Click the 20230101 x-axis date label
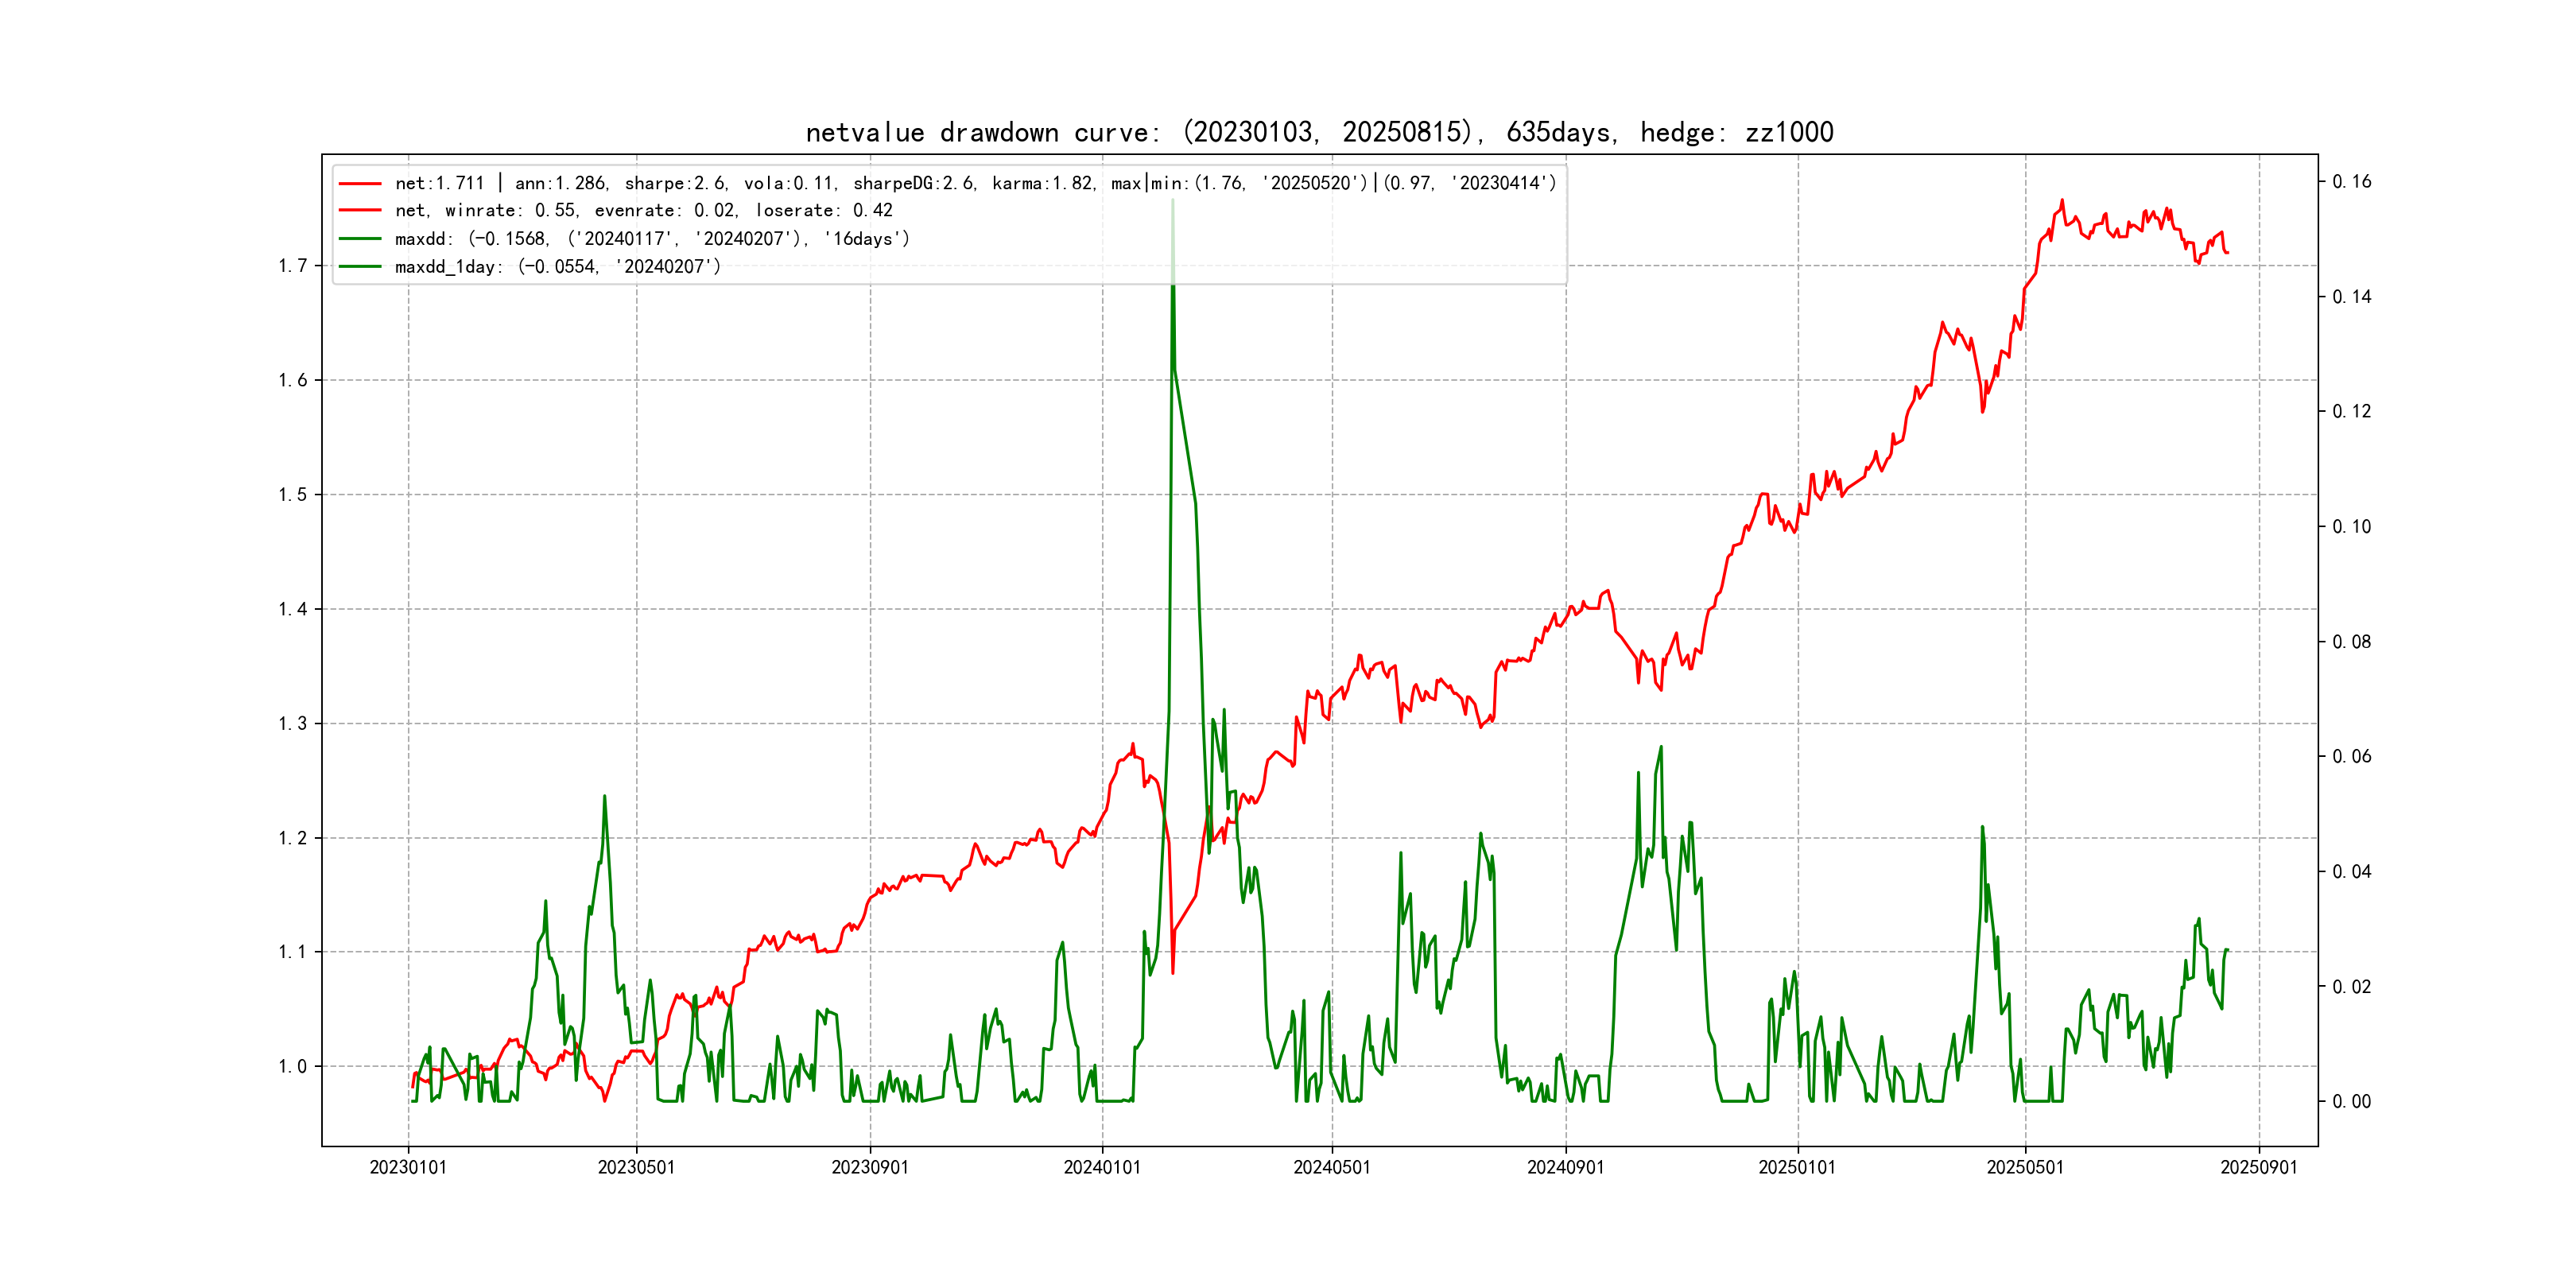Screen dimensions: 2576x1288 (408, 1167)
